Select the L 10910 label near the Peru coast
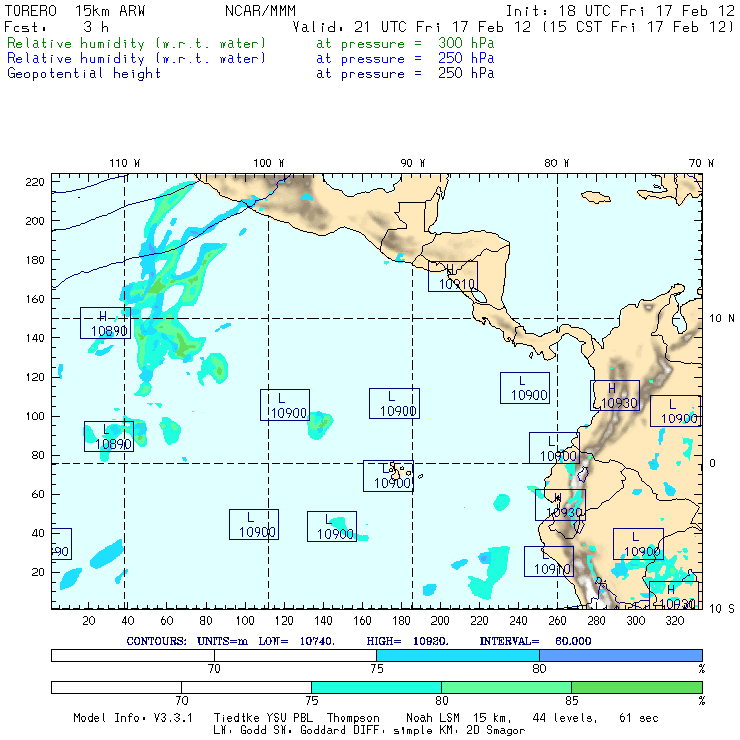The image size is (740, 740). 549,561
